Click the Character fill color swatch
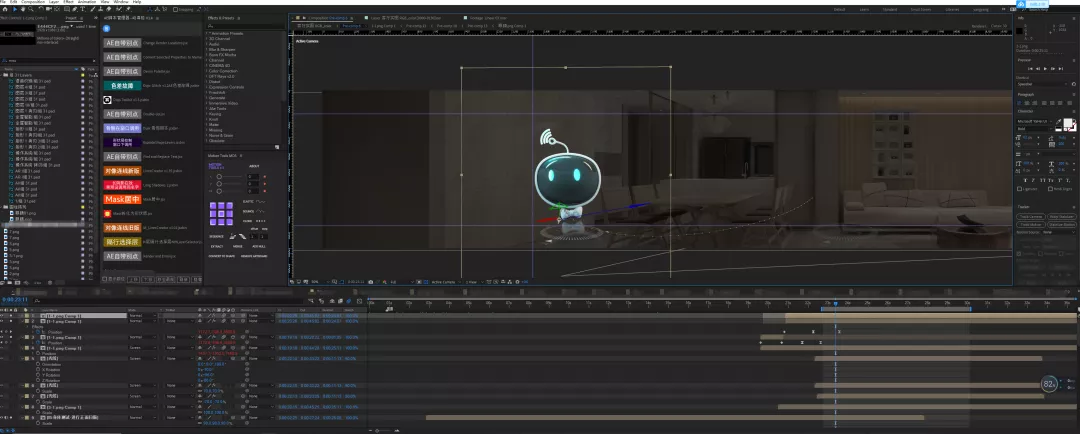The height and width of the screenshot is (434, 1080). pyautogui.click(x=1068, y=123)
